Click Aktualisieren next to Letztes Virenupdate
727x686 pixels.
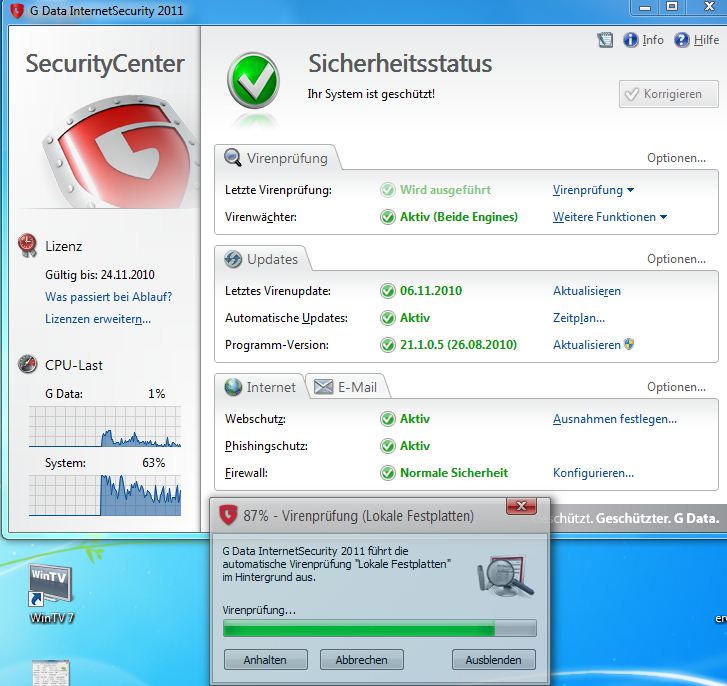point(587,291)
